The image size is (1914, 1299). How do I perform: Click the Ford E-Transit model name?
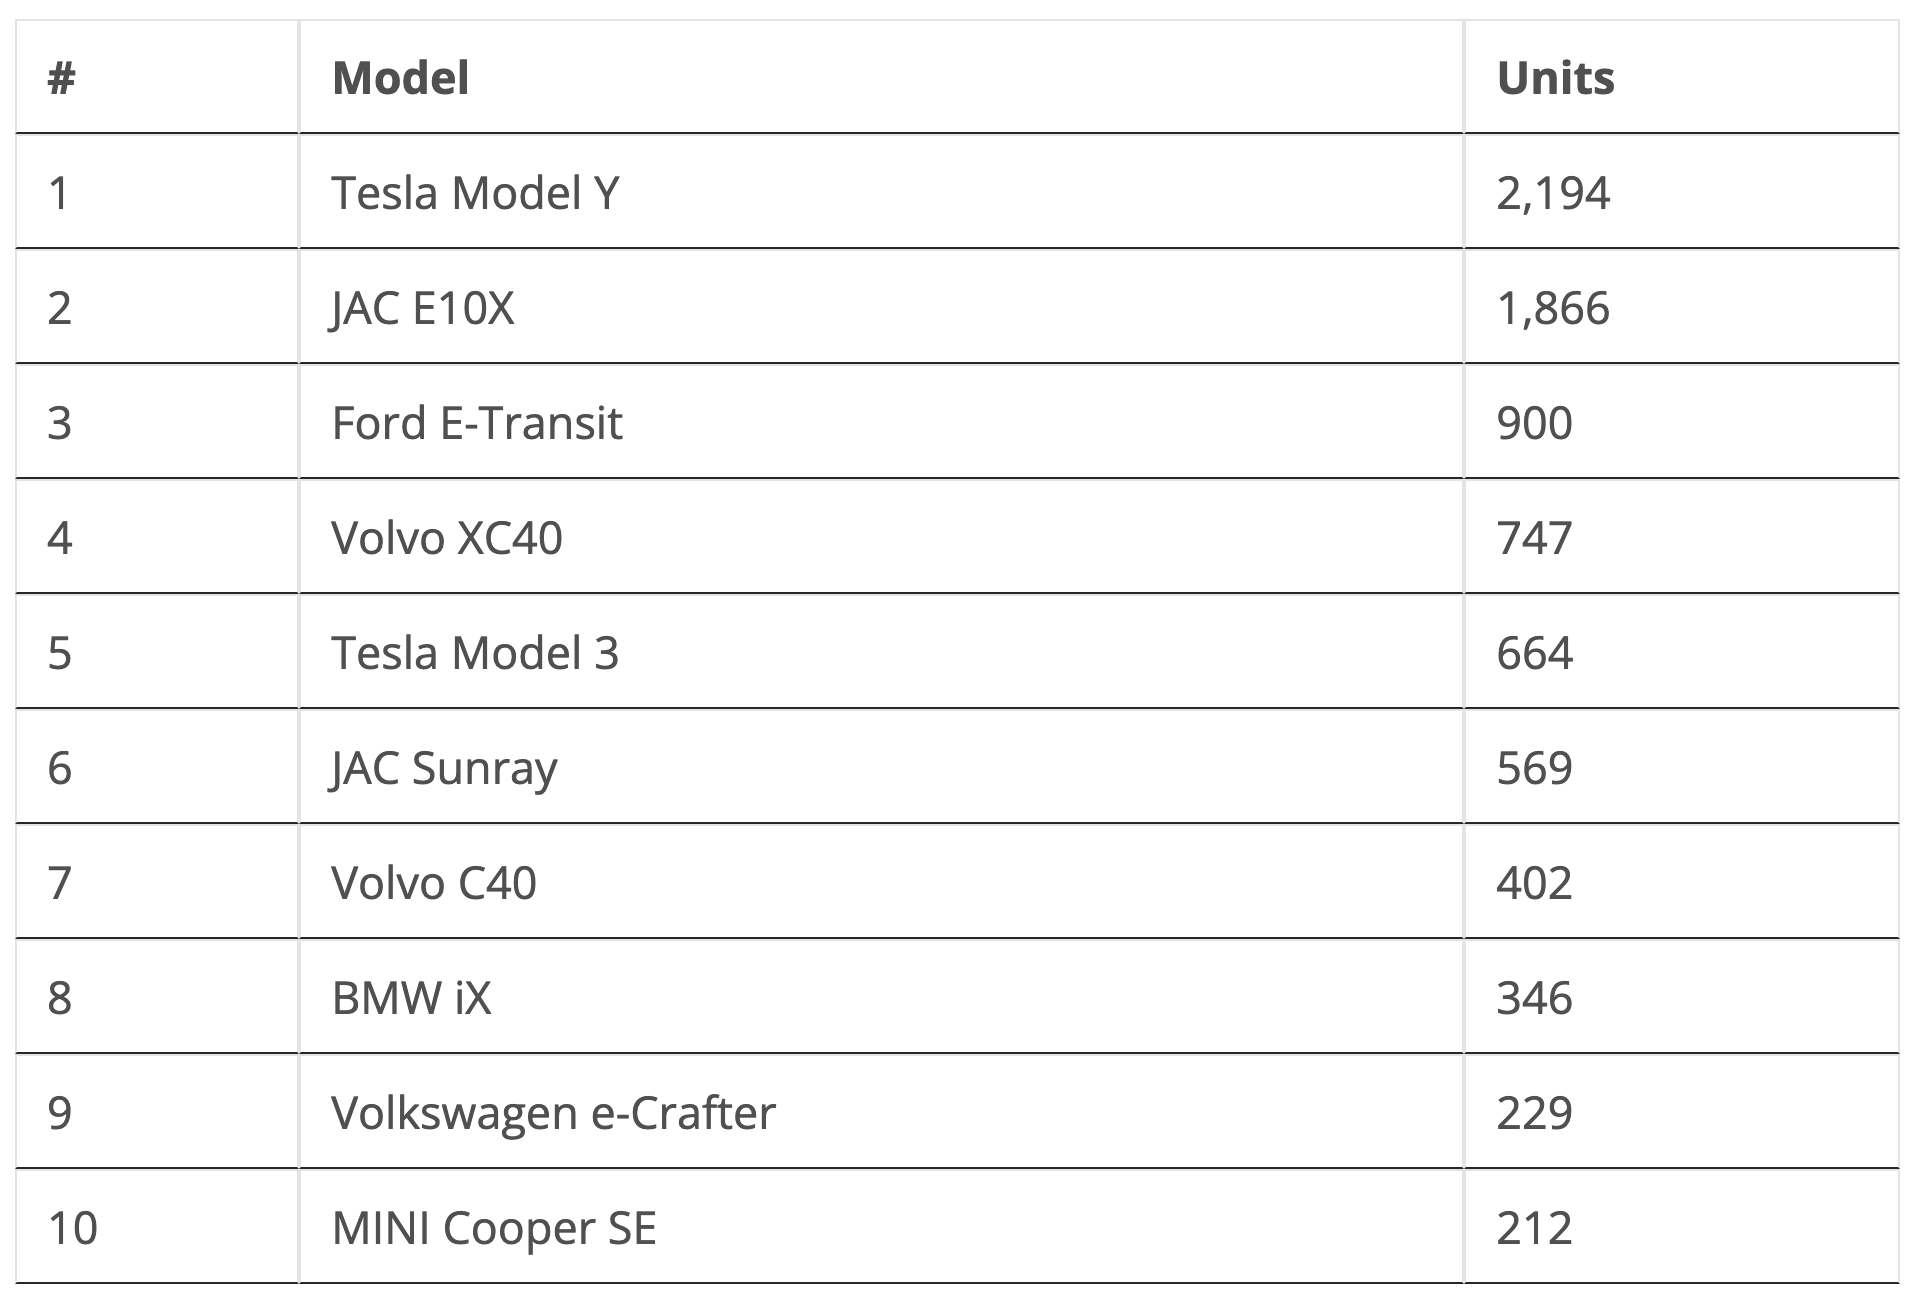pyautogui.click(x=477, y=423)
